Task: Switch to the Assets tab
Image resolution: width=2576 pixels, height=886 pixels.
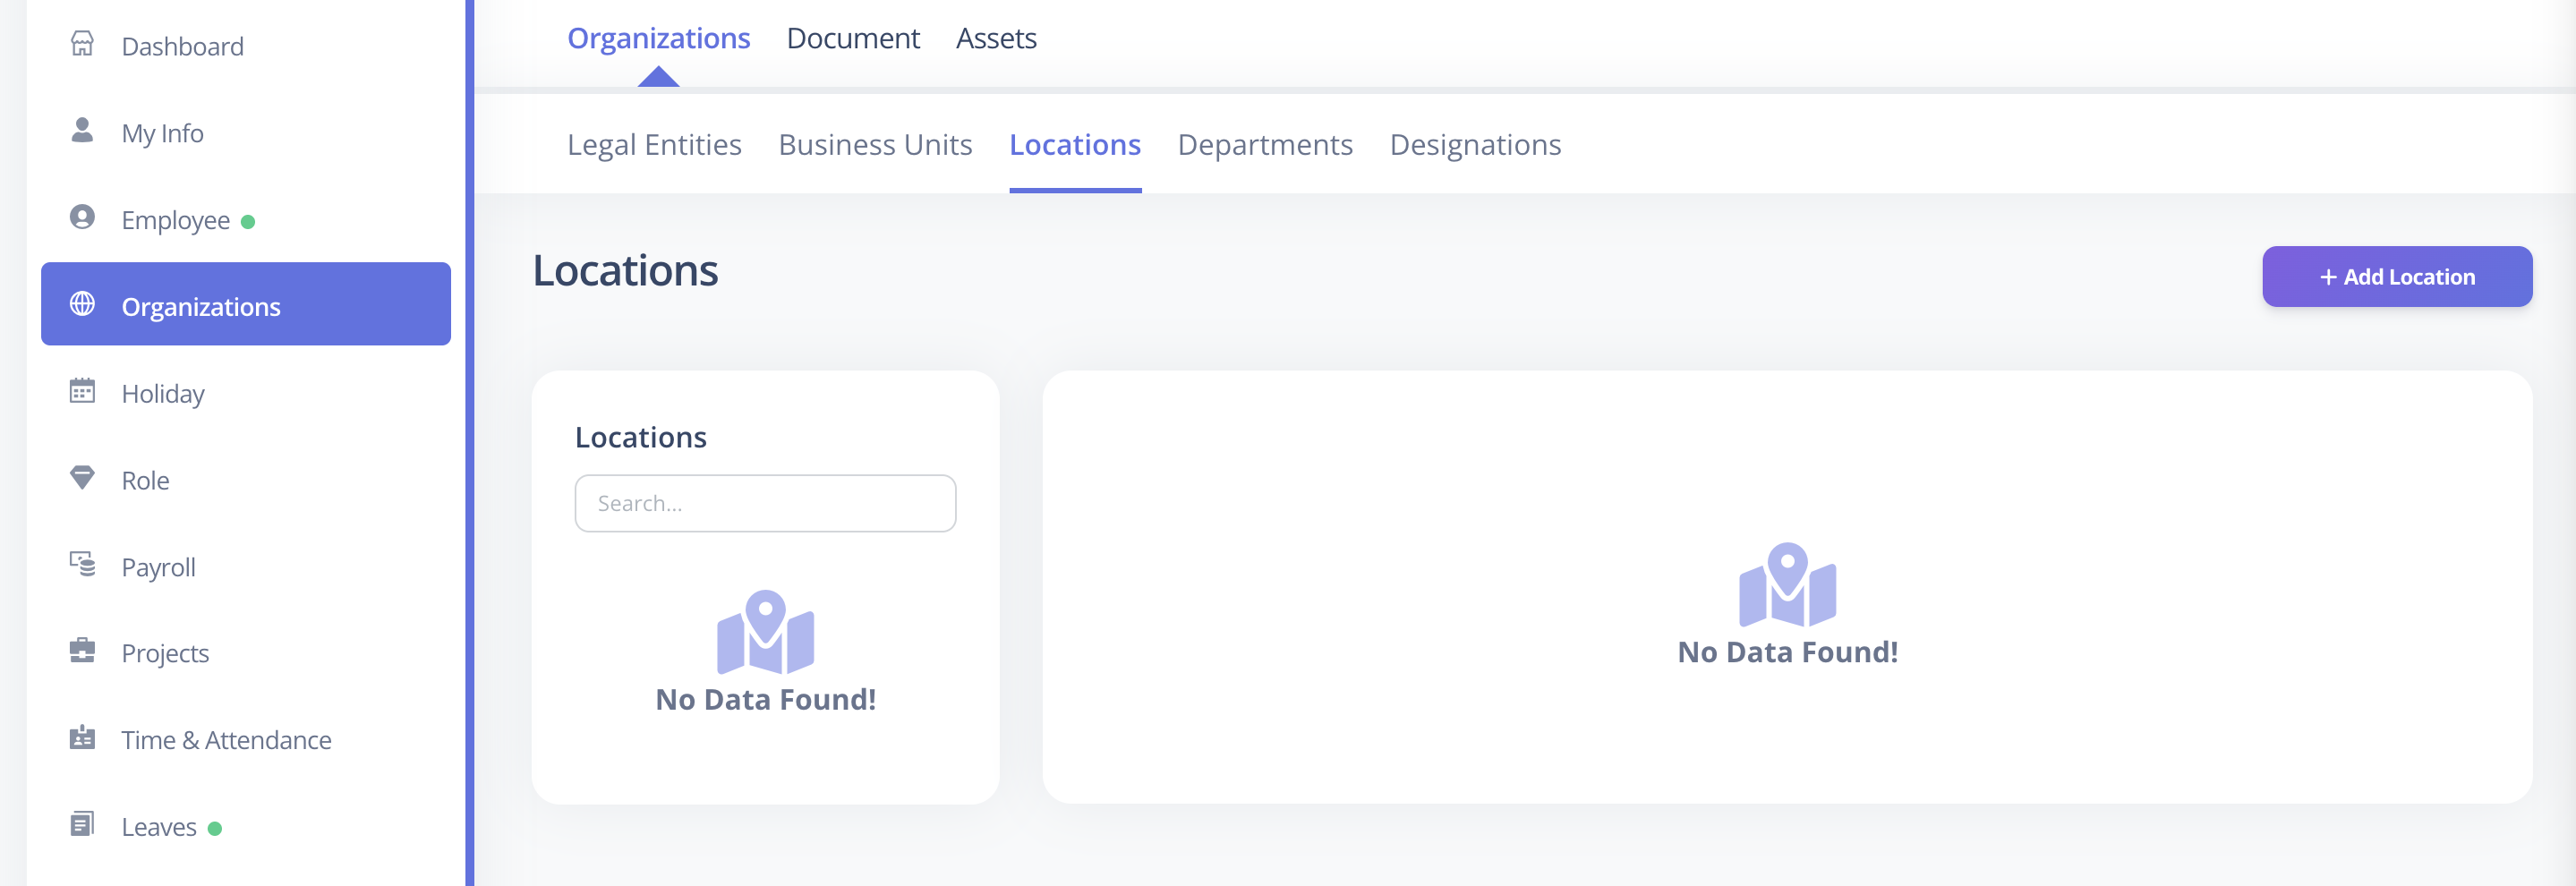Action: point(996,38)
